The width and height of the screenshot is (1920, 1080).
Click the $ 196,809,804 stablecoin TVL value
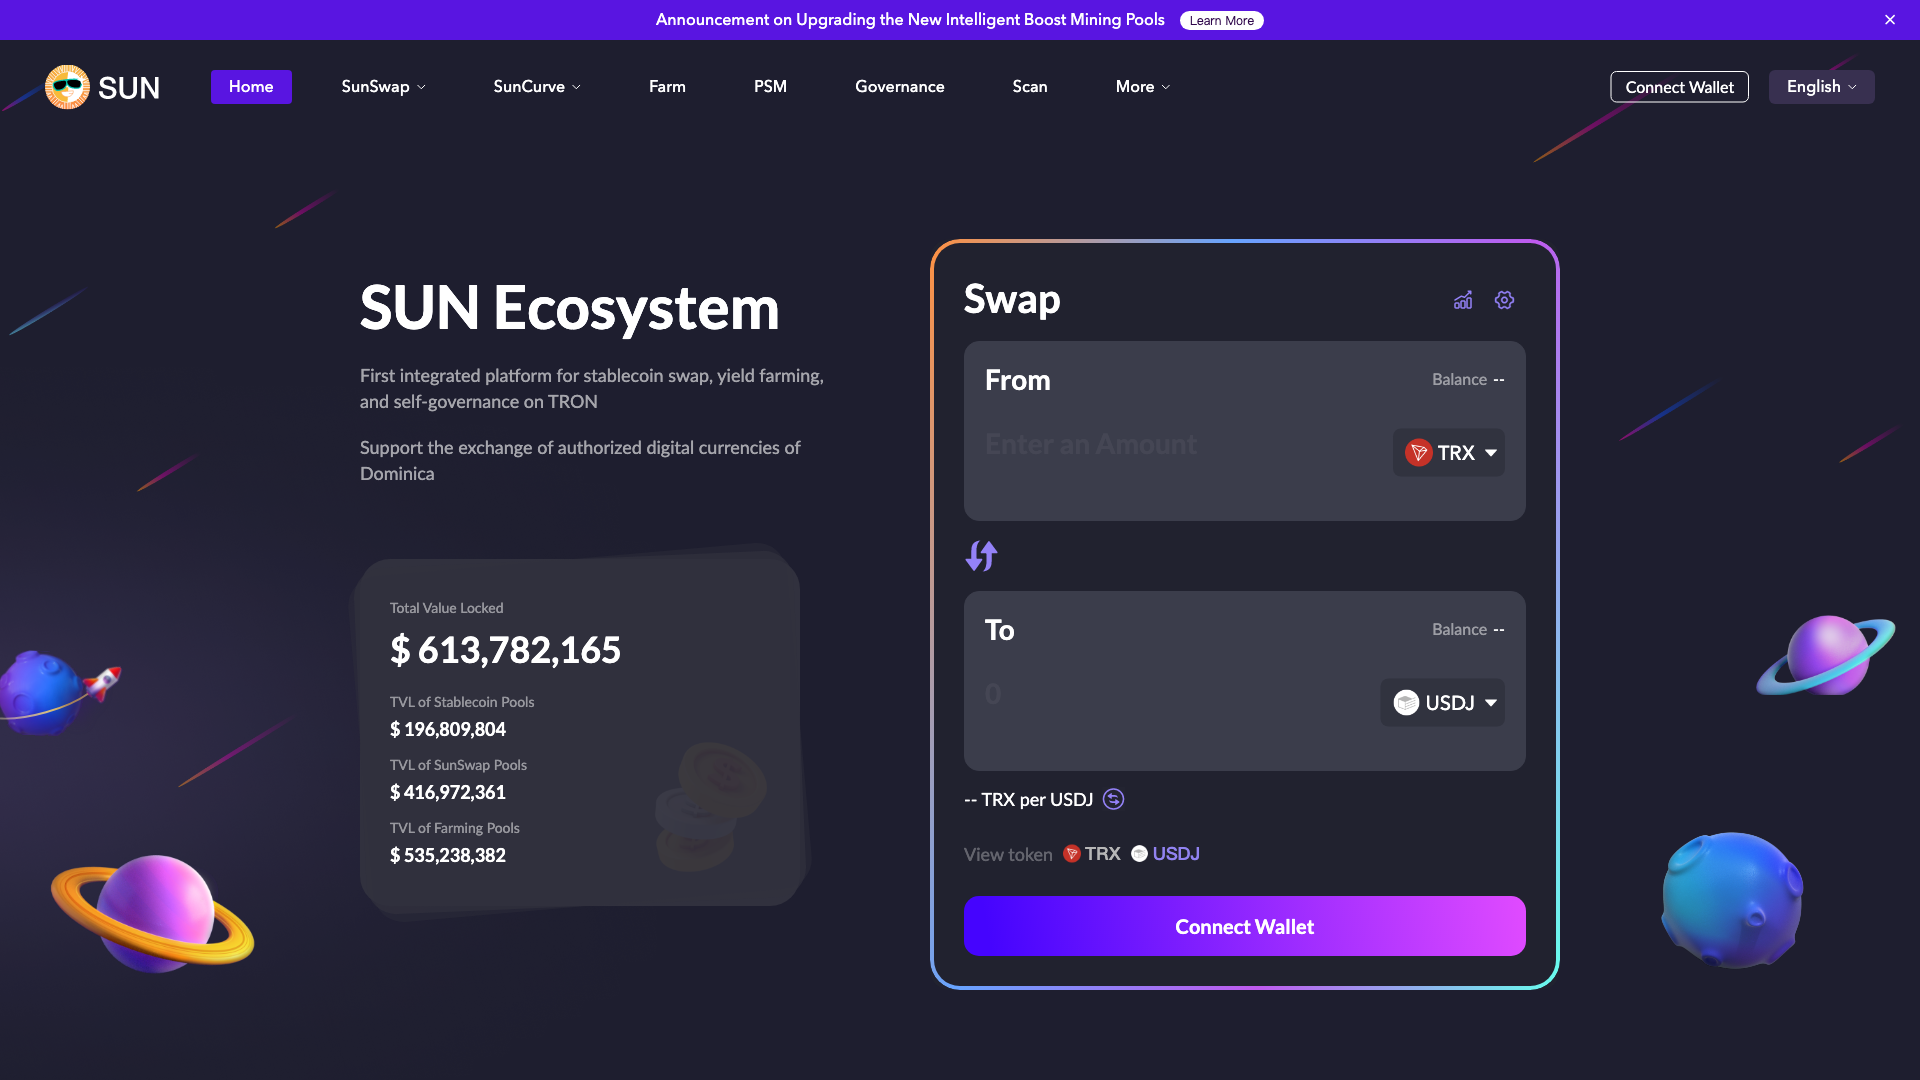coord(448,730)
